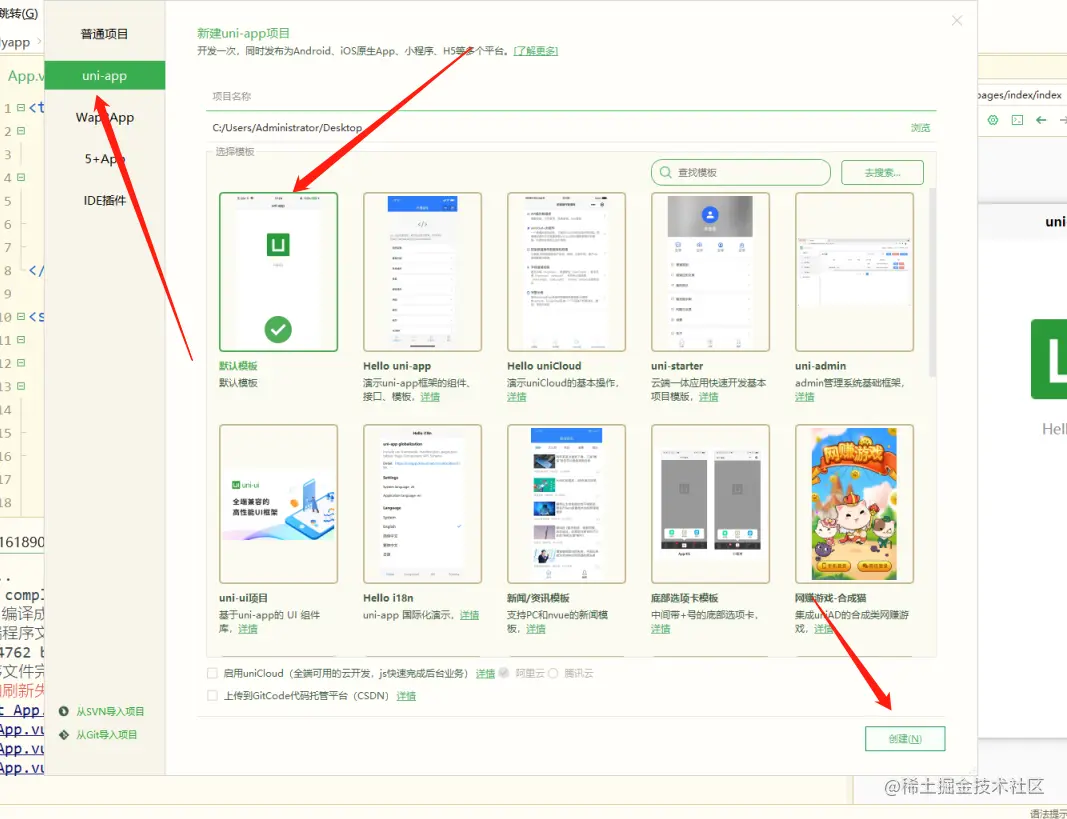Click the back arrow in preview toolbar
Viewport: 1067px width, 819px height.
[x=1041, y=120]
